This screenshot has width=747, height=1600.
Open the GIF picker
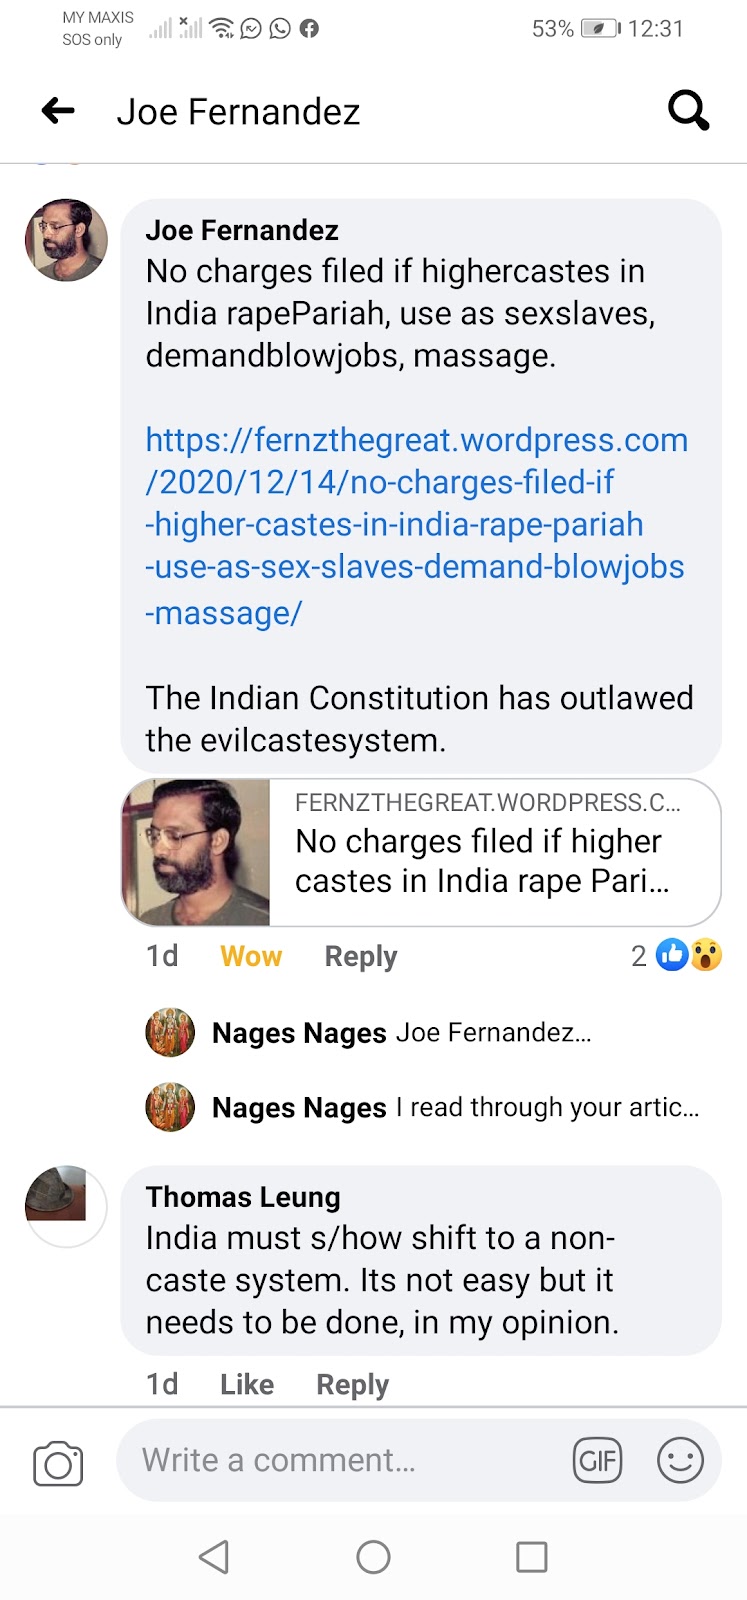click(x=598, y=1461)
